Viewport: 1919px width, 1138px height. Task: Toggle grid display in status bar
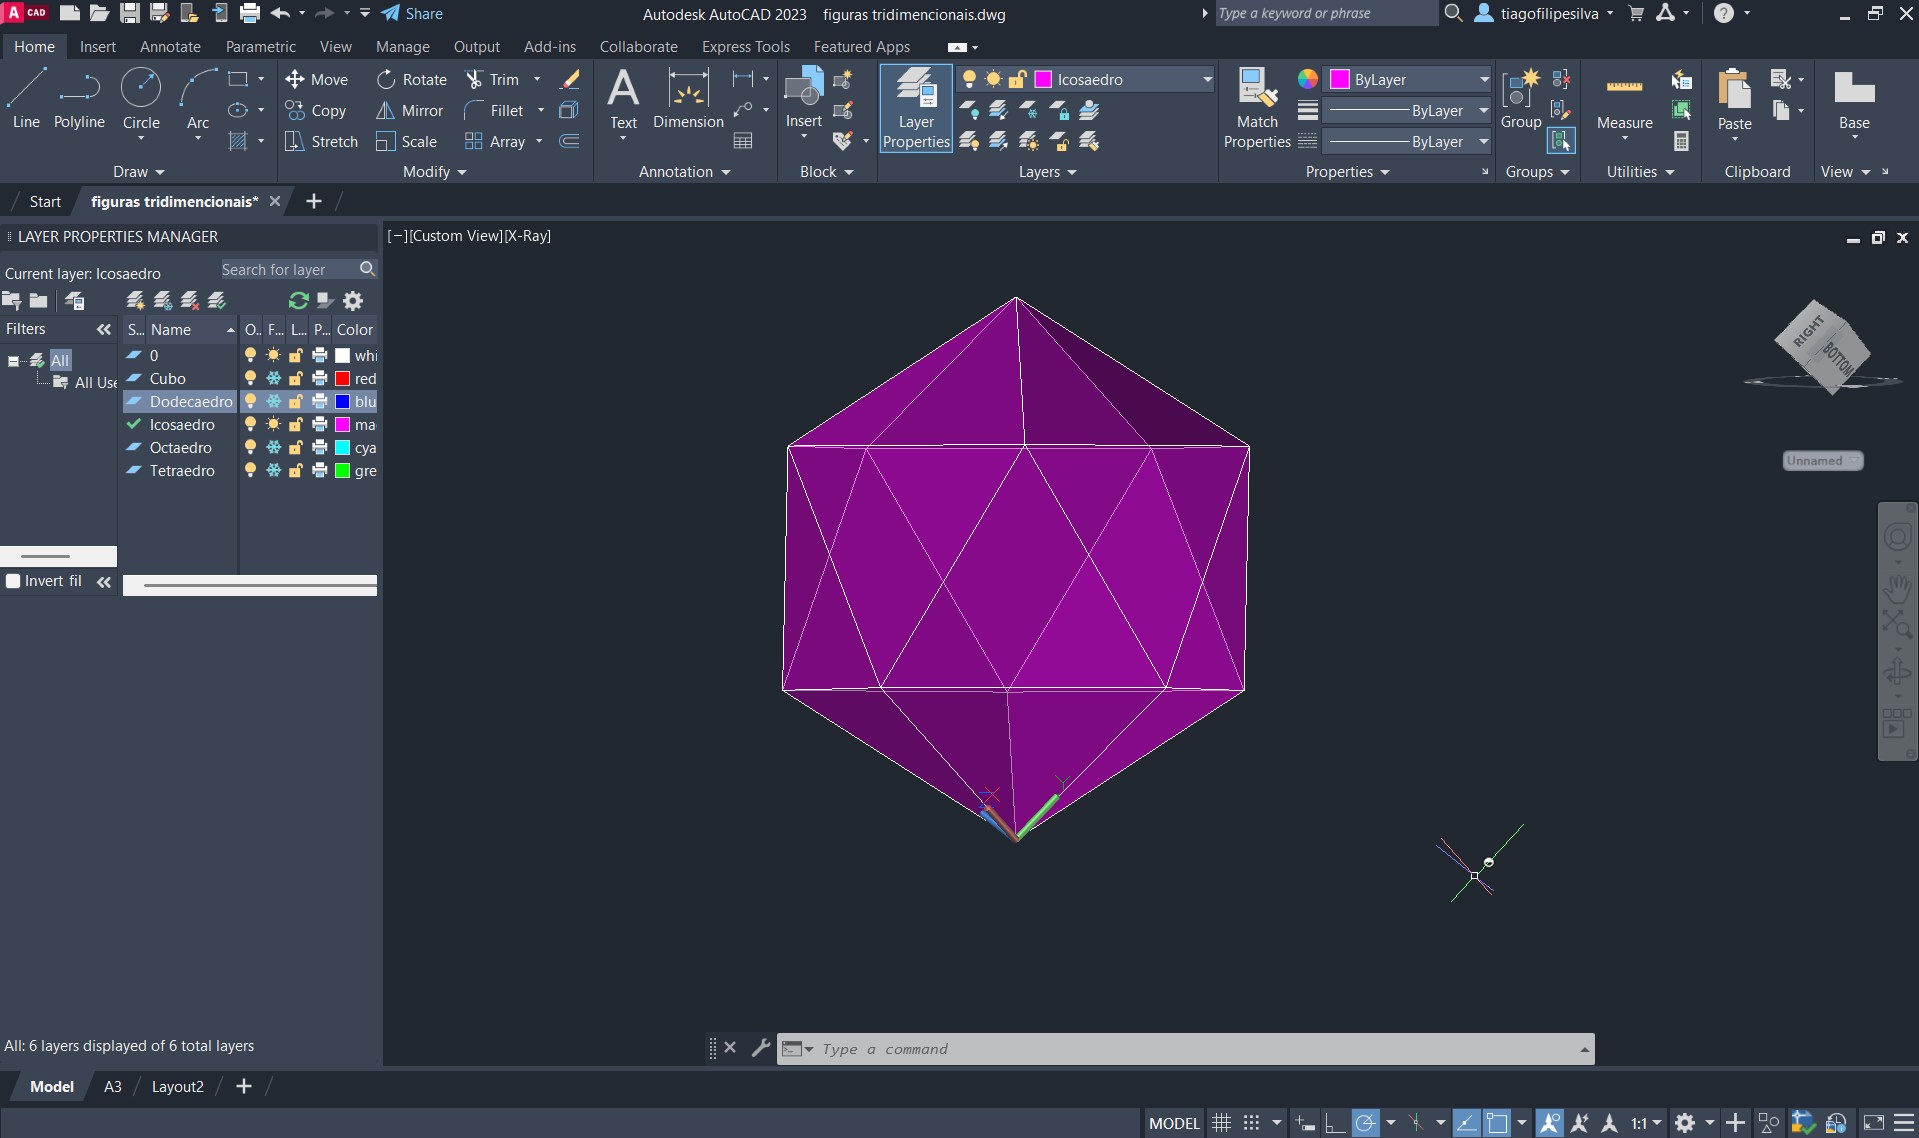[1221, 1123]
